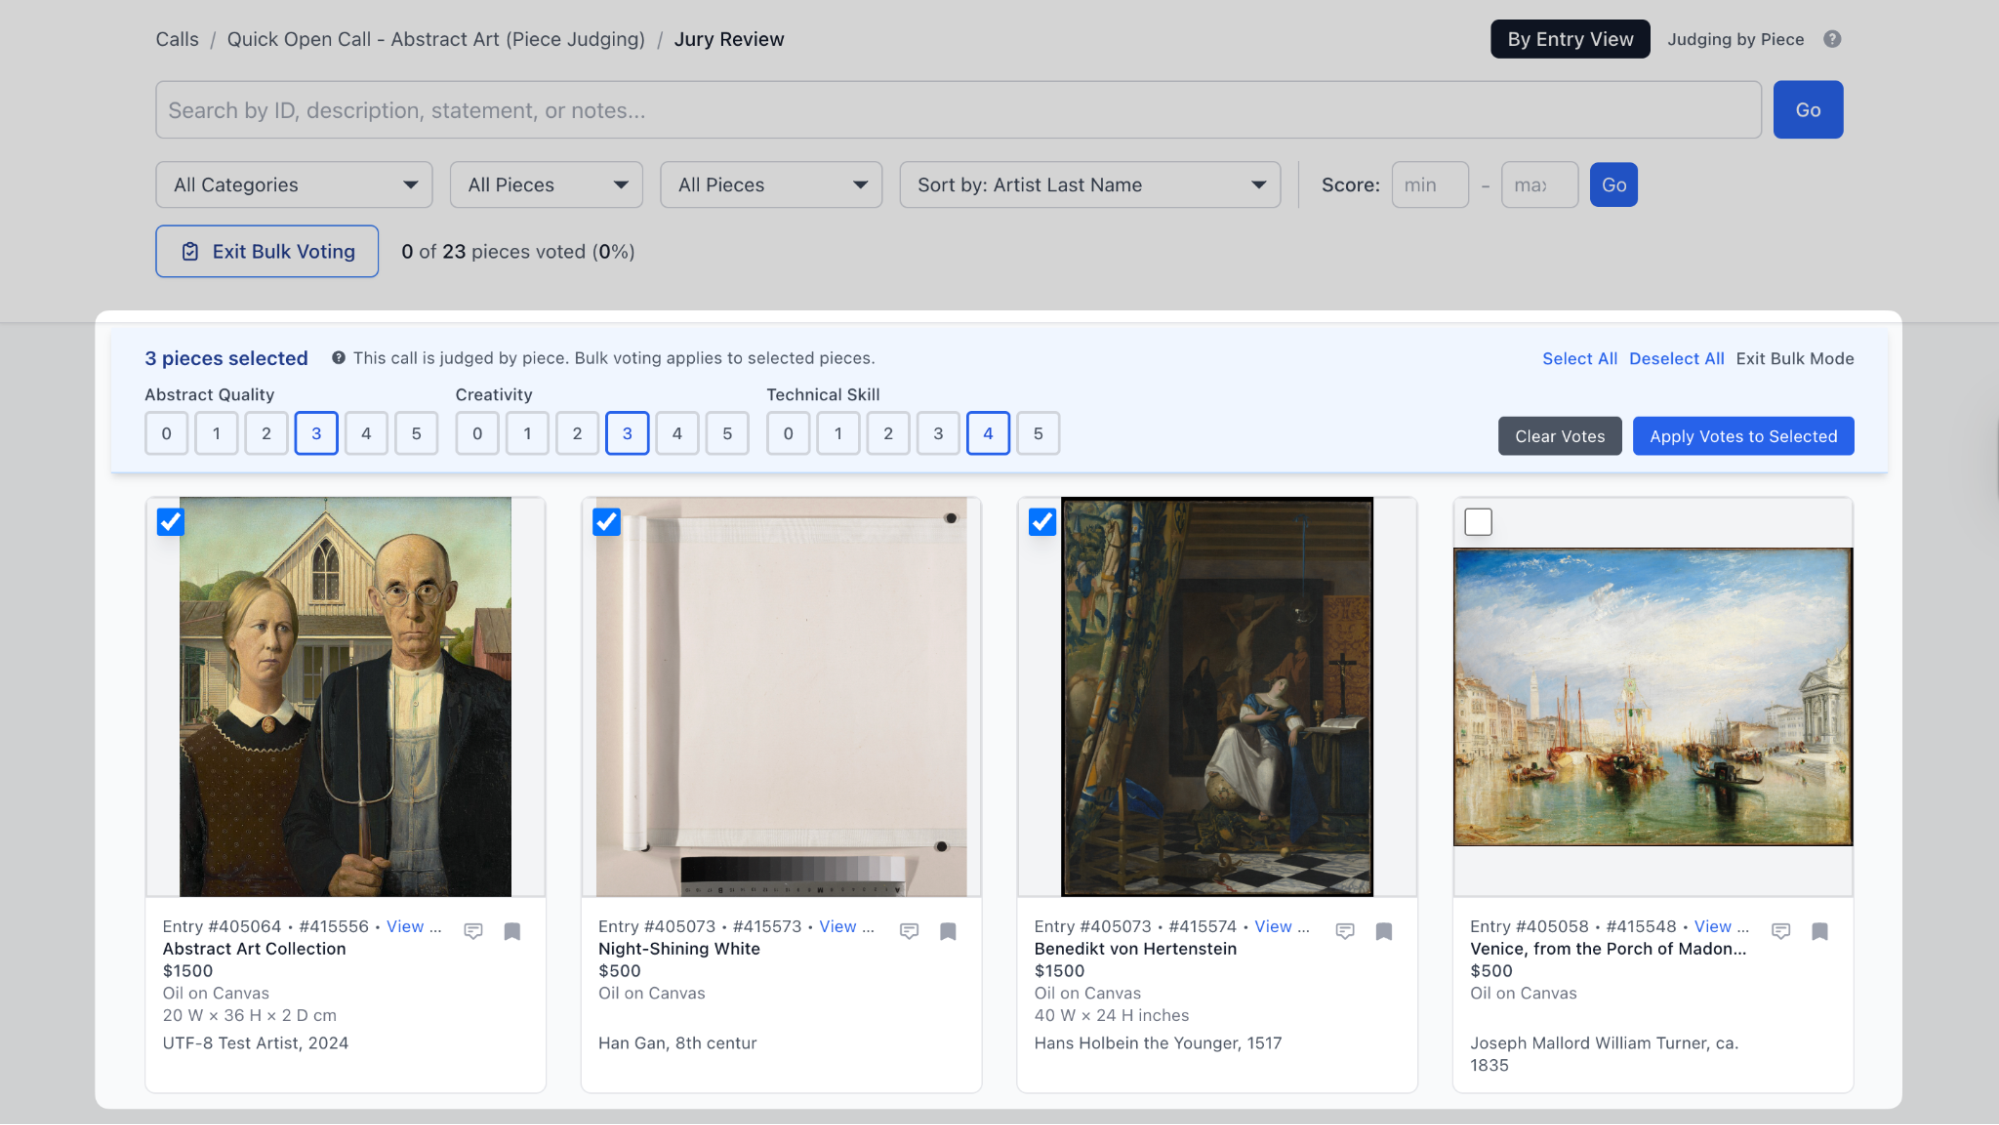Open comments for Venice, from the Porch piece

[x=1781, y=931]
